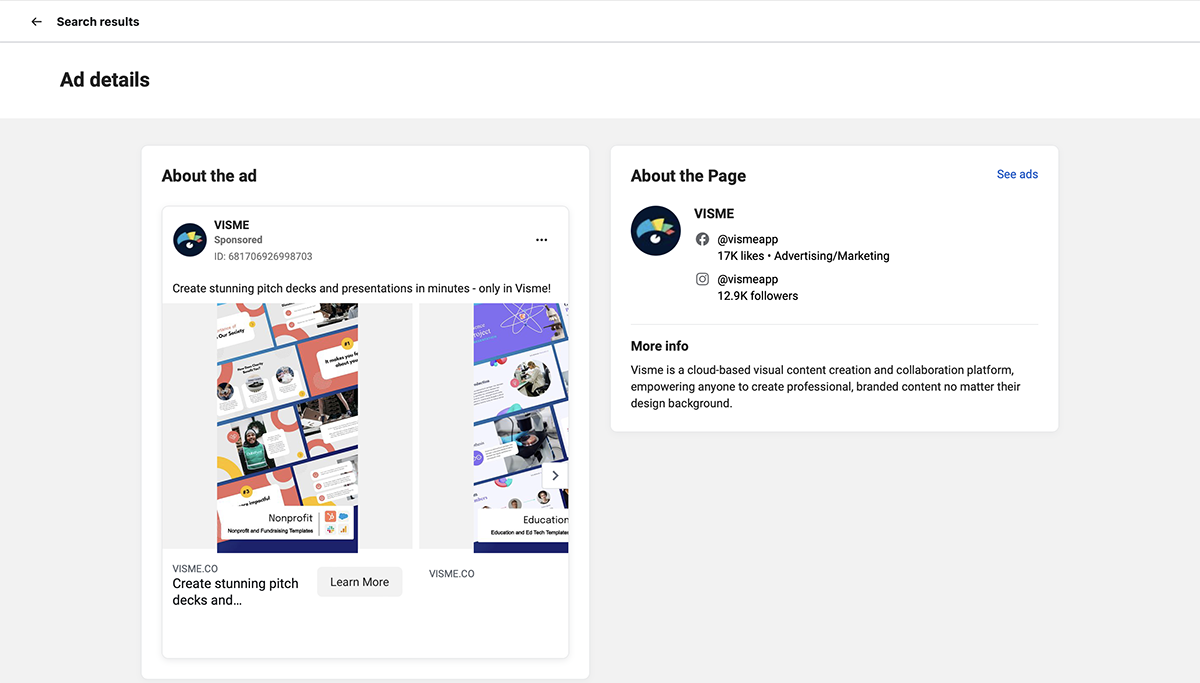Screen dimensions: 1200x683
Task: Click the VISME logo in the ad header
Action: coord(190,240)
